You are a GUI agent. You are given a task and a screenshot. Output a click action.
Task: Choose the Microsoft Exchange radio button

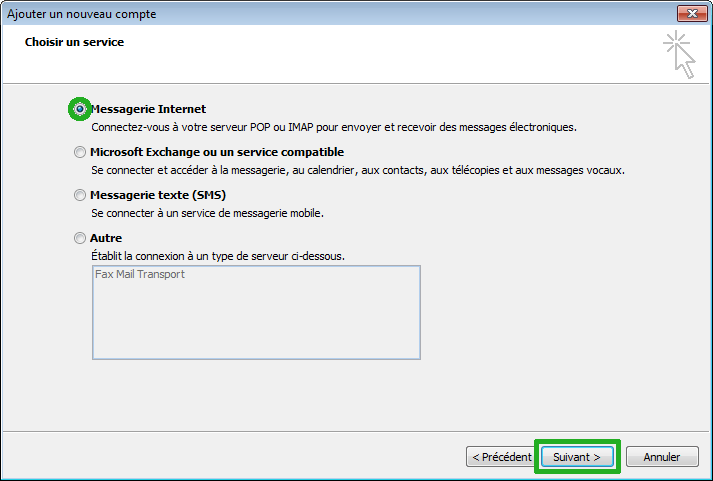point(80,153)
